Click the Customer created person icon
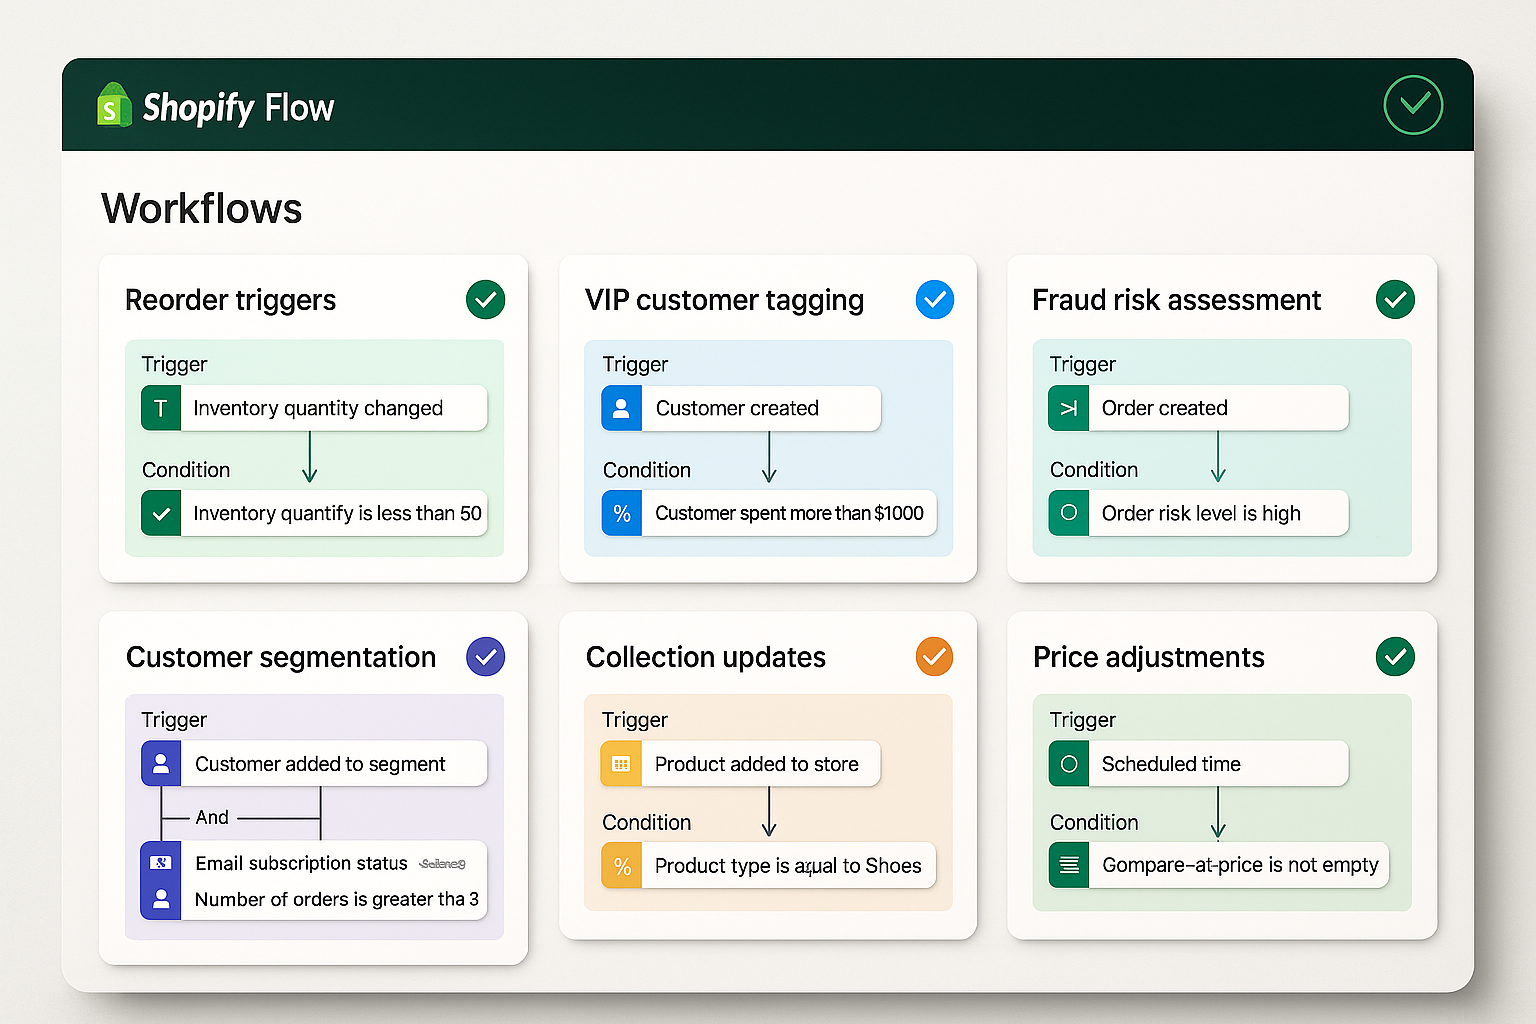Image resolution: width=1536 pixels, height=1024 pixels. [x=621, y=408]
